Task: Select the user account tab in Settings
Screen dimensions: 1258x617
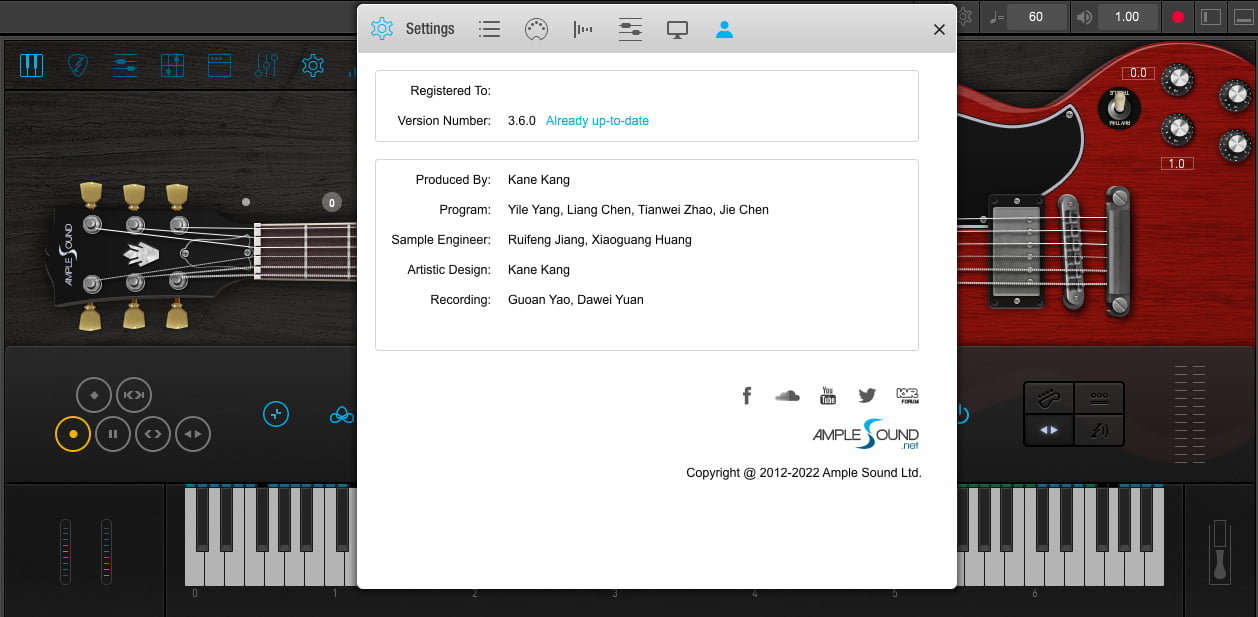Action: point(724,29)
